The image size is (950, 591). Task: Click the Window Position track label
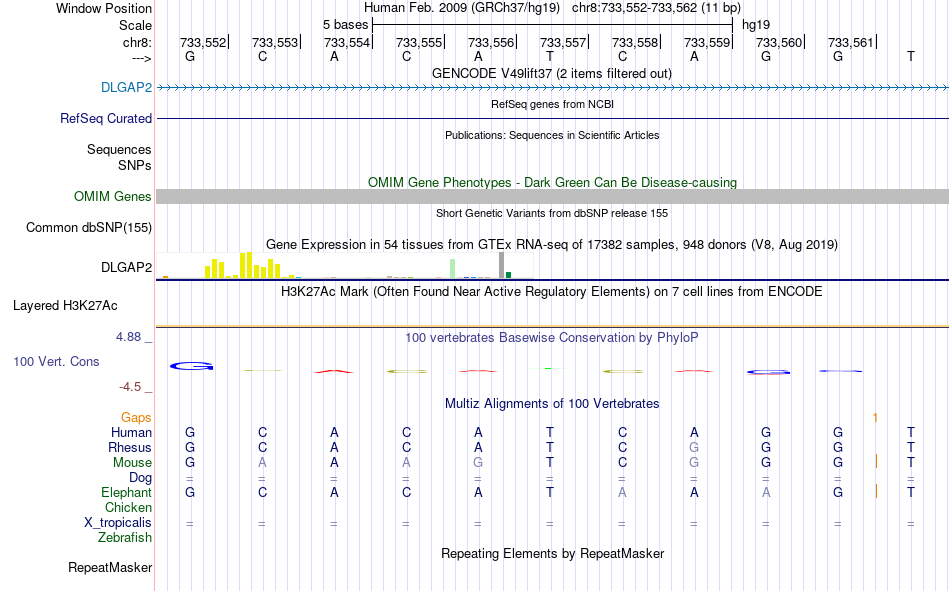click(x=104, y=8)
